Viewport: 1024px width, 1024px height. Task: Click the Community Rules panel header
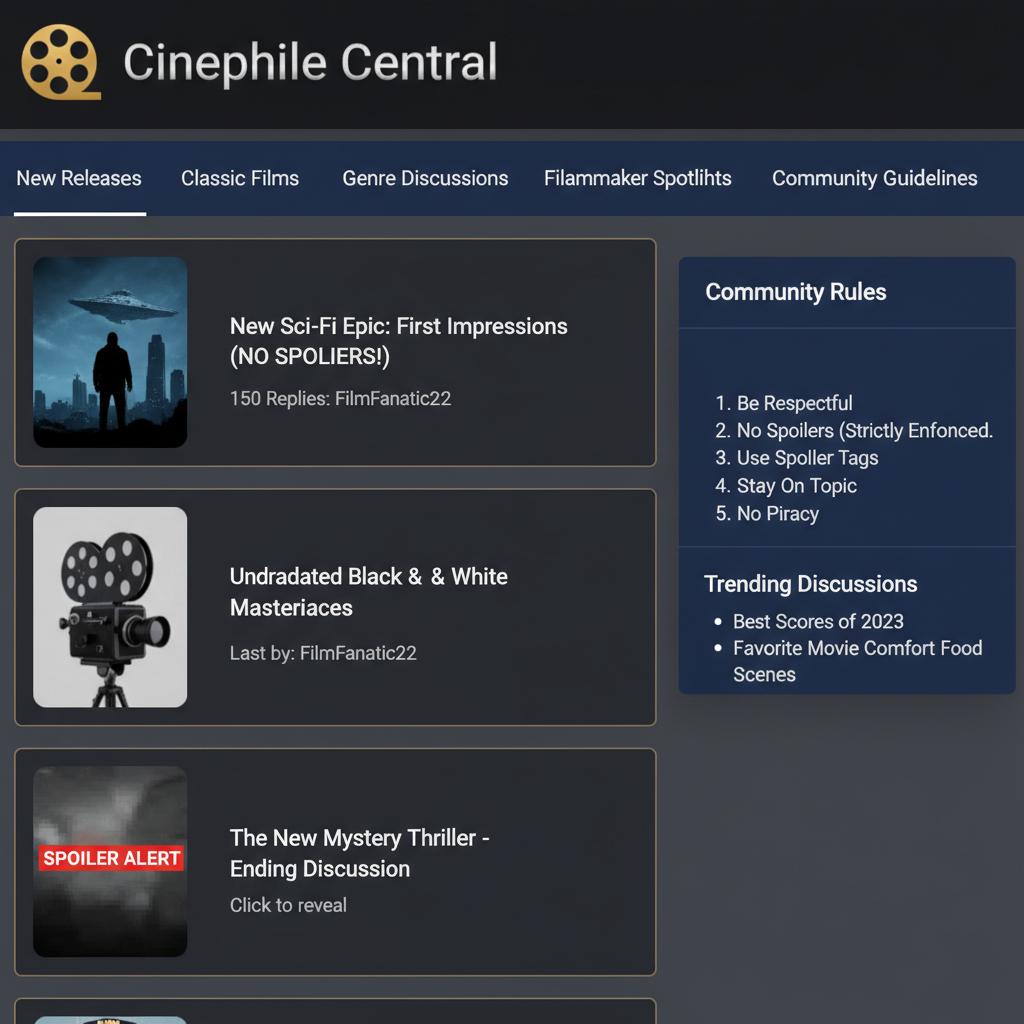tap(796, 292)
